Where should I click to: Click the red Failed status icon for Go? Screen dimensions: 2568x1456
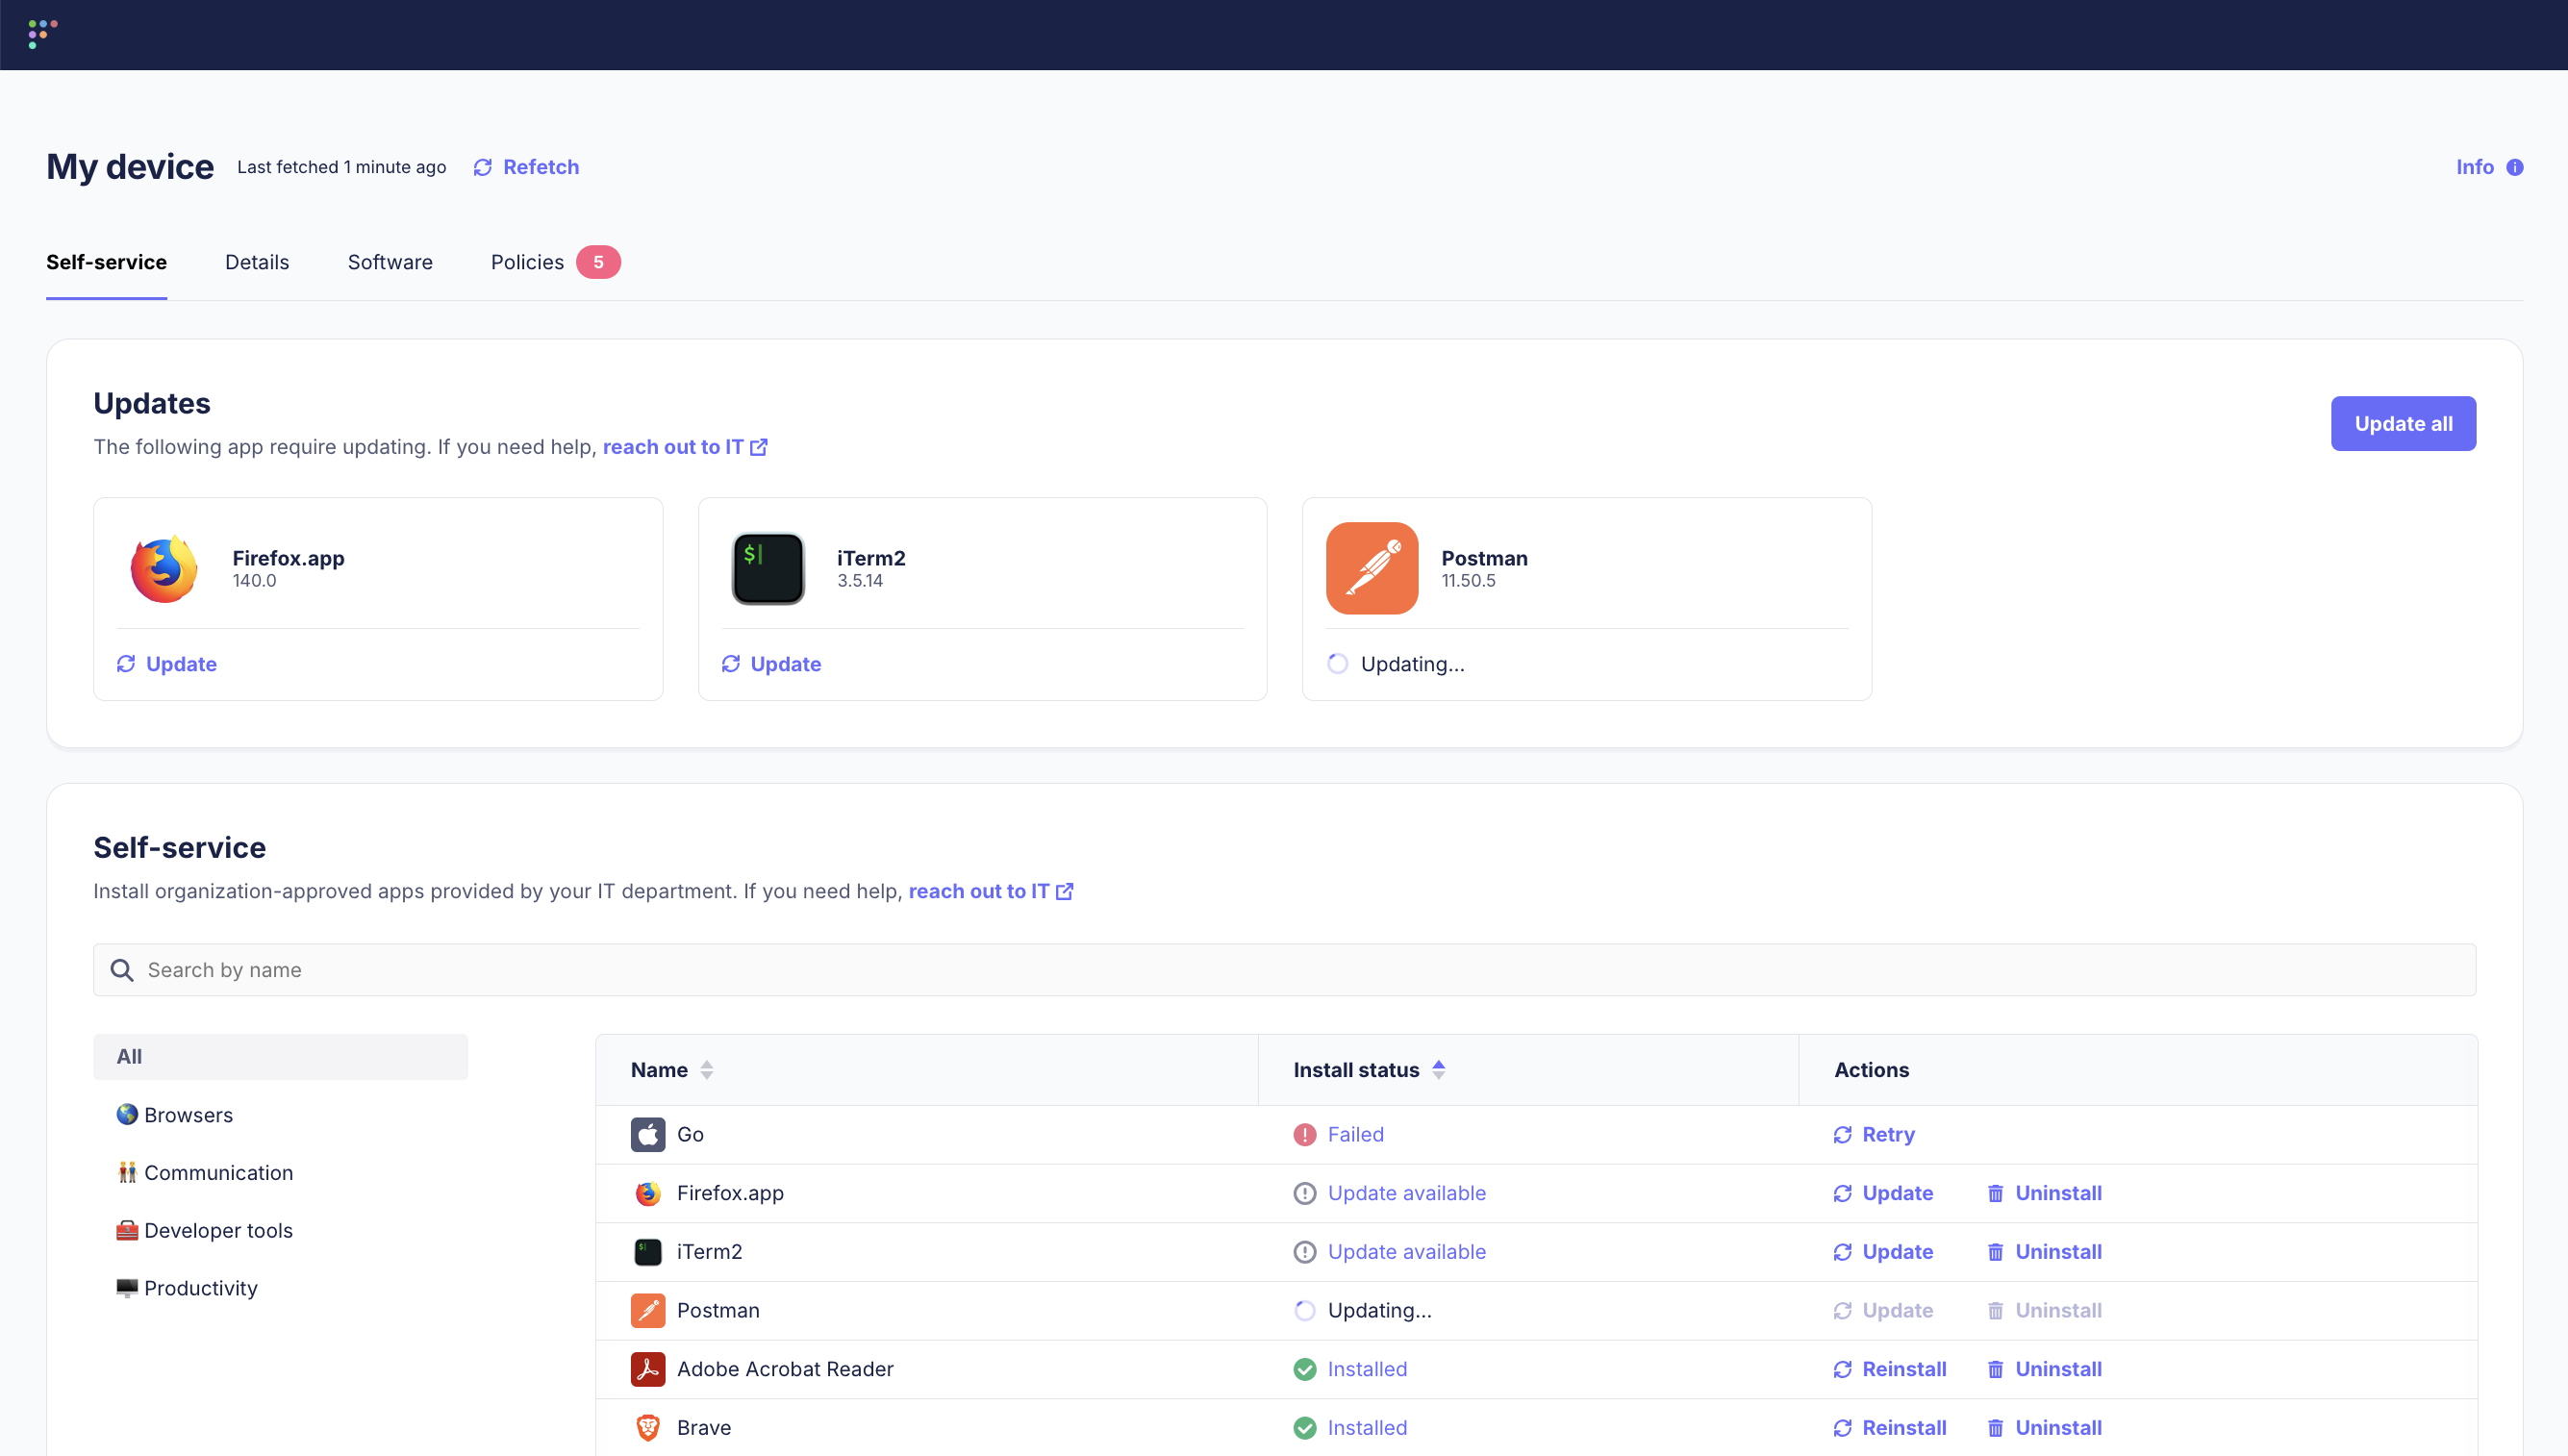click(1305, 1135)
